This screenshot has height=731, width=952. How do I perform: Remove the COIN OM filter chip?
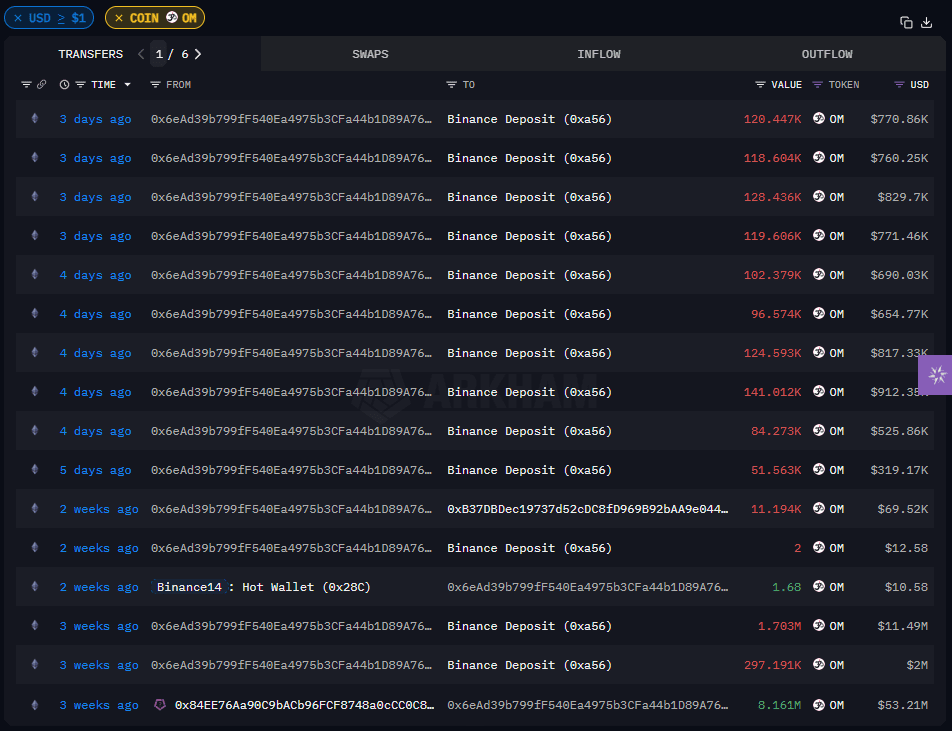point(118,18)
